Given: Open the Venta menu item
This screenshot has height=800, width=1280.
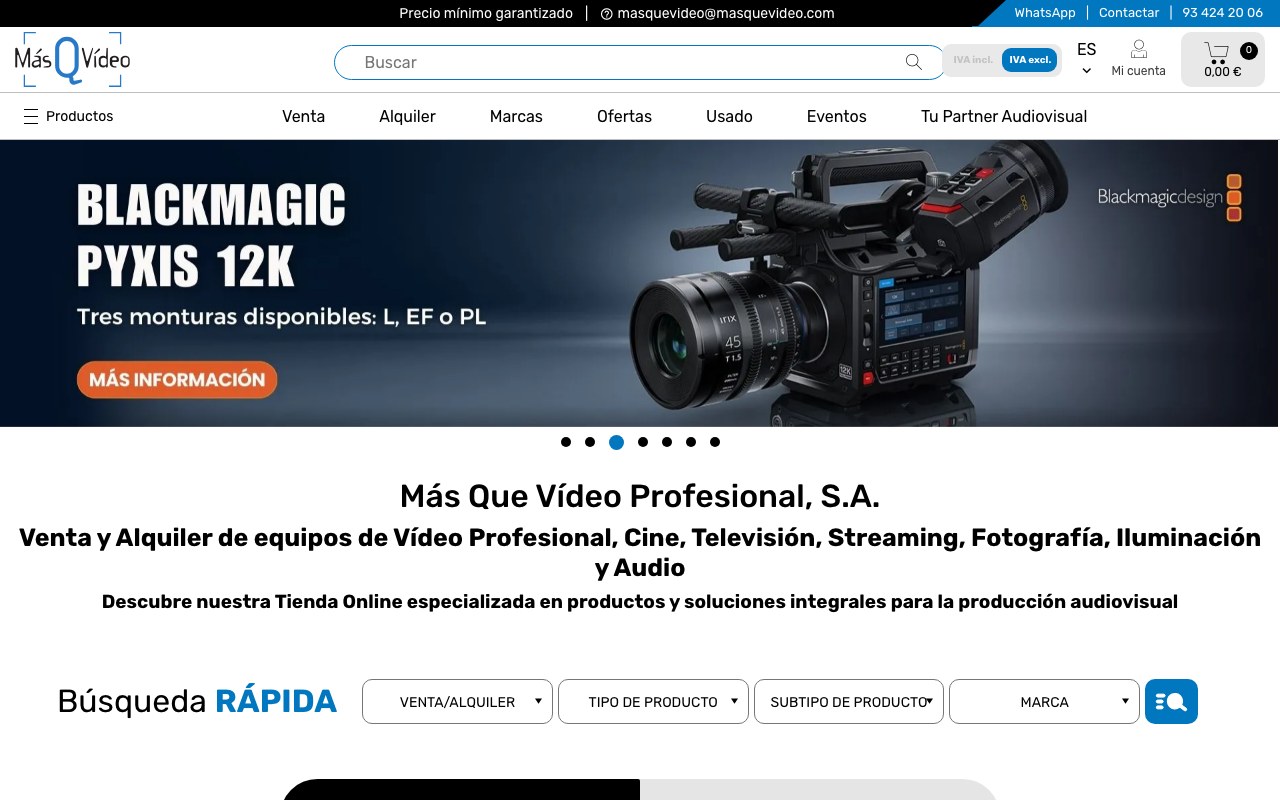Looking at the screenshot, I should [x=303, y=116].
